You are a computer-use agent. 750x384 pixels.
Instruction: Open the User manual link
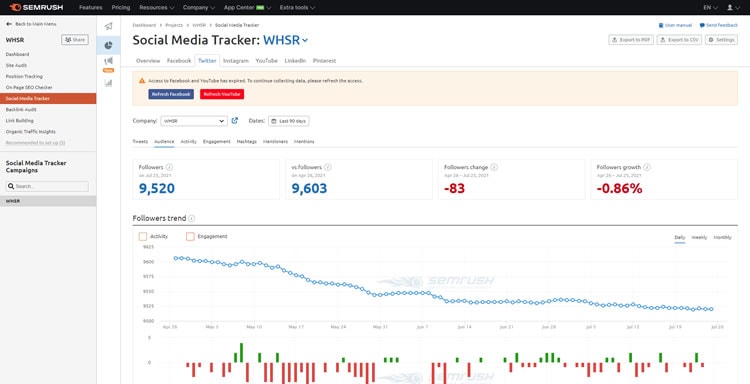pyautogui.click(x=675, y=25)
